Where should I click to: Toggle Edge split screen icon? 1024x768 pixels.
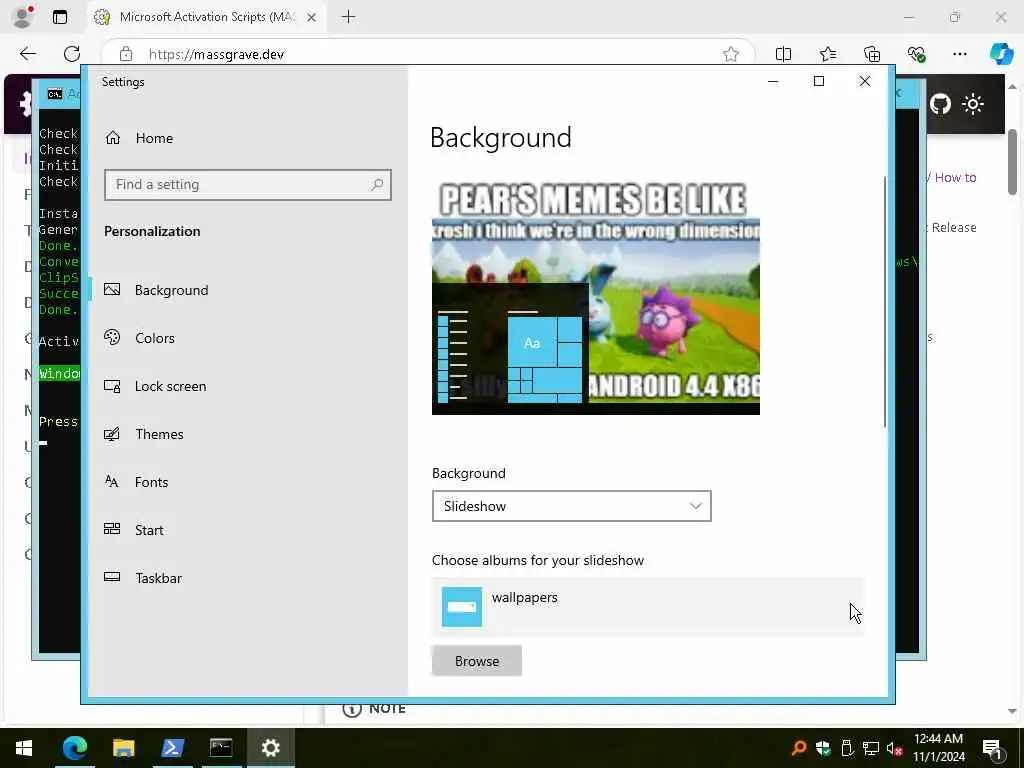coord(783,54)
